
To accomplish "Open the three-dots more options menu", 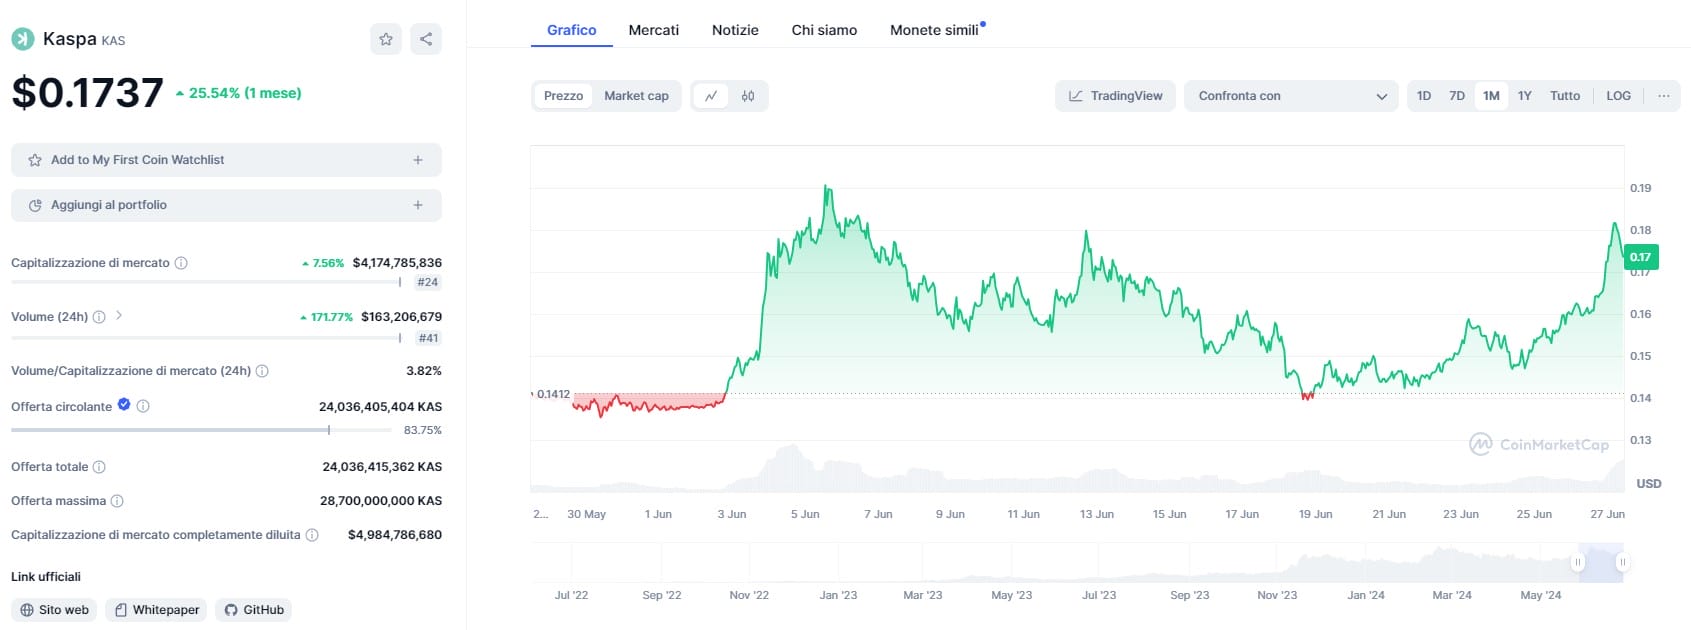I will point(1663,96).
